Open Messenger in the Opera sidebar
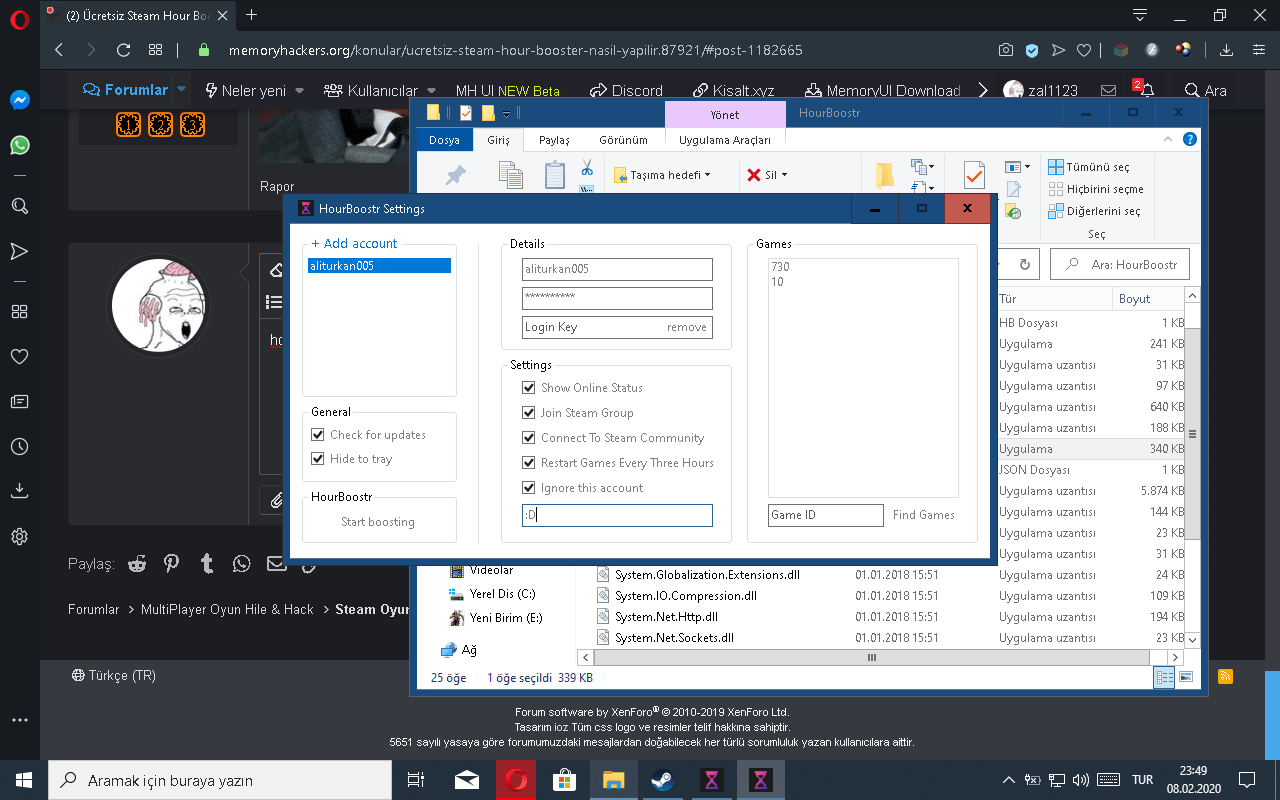 19,100
